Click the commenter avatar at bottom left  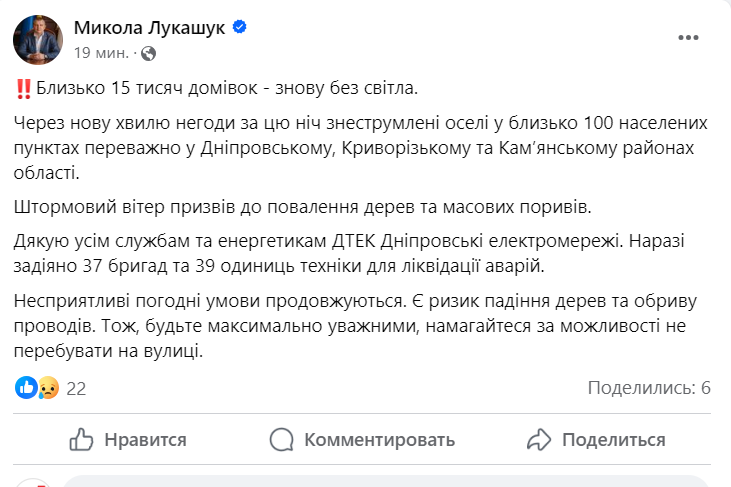(33, 482)
